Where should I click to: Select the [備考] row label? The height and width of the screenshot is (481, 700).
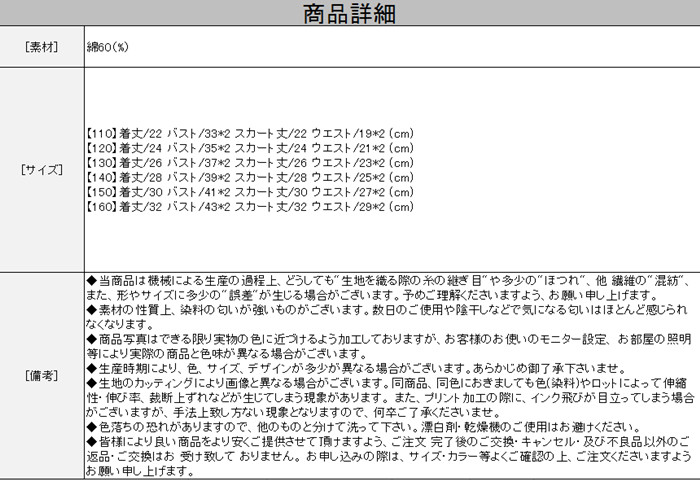pyautogui.click(x=42, y=373)
